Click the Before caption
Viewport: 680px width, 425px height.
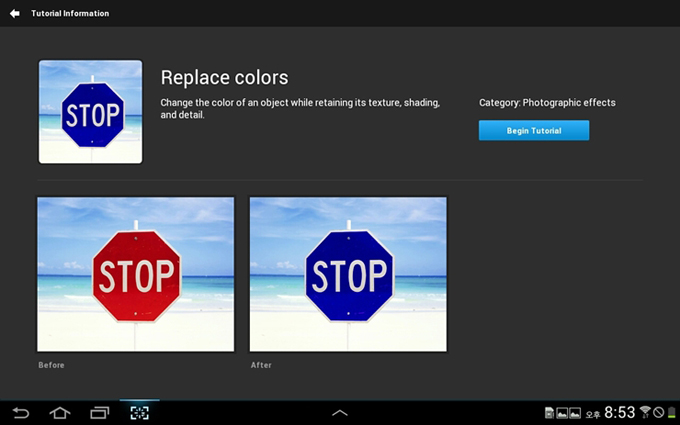(x=51, y=365)
